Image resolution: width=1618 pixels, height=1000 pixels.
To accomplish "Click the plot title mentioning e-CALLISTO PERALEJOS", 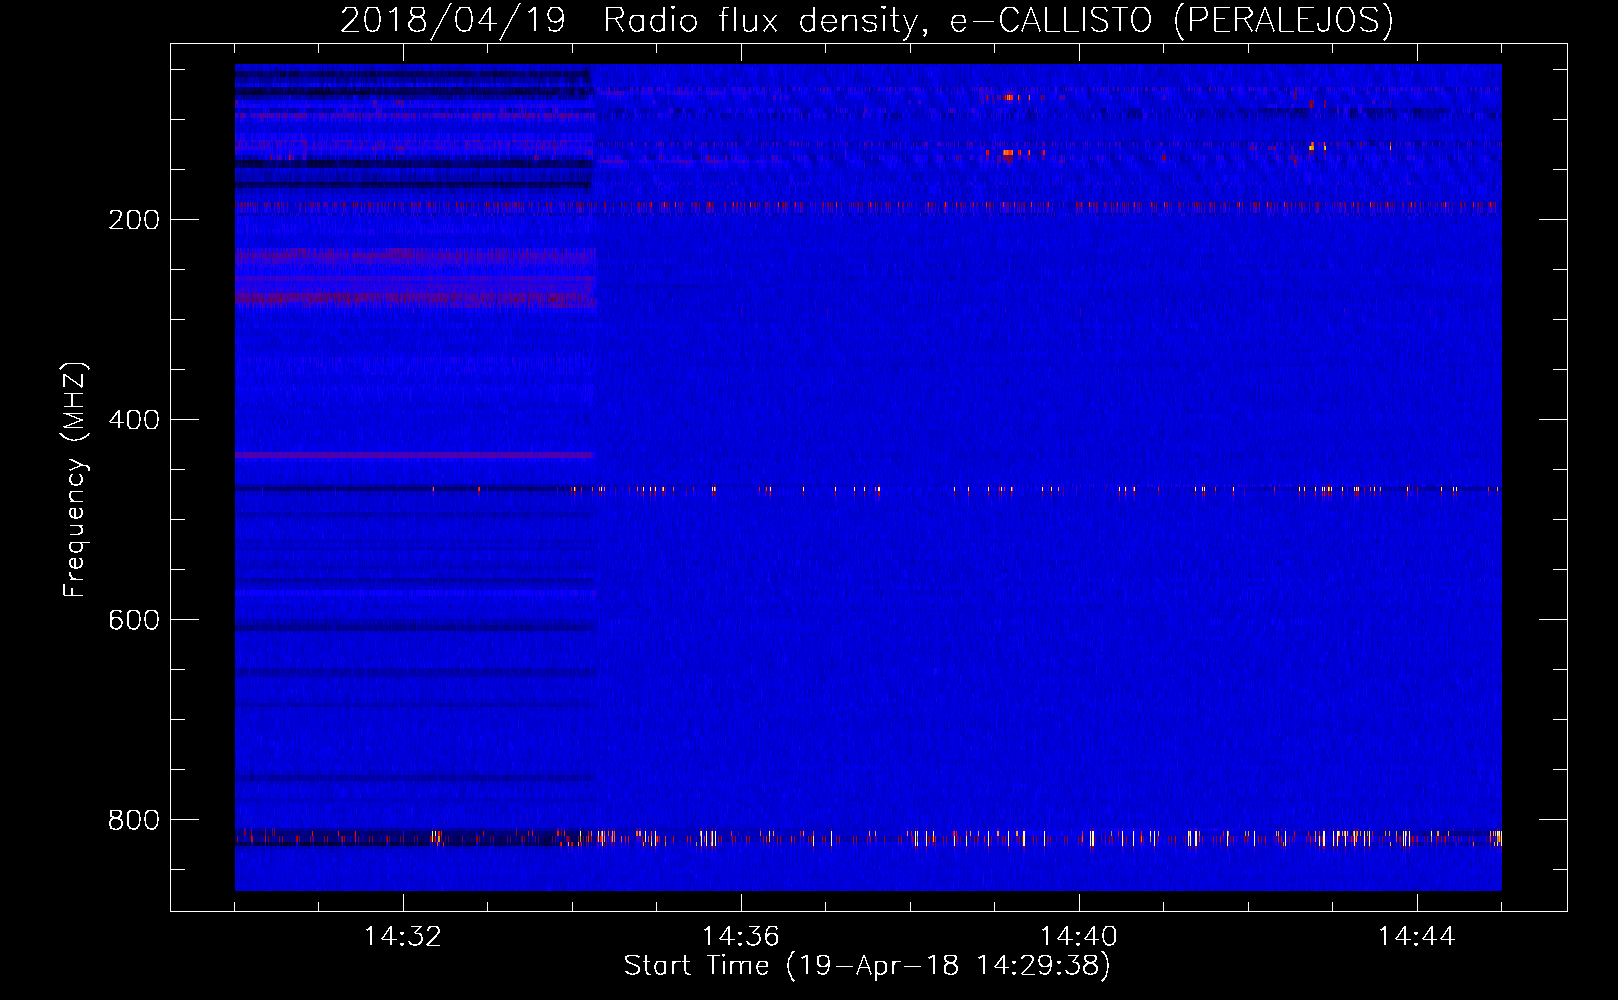I will click(866, 20).
